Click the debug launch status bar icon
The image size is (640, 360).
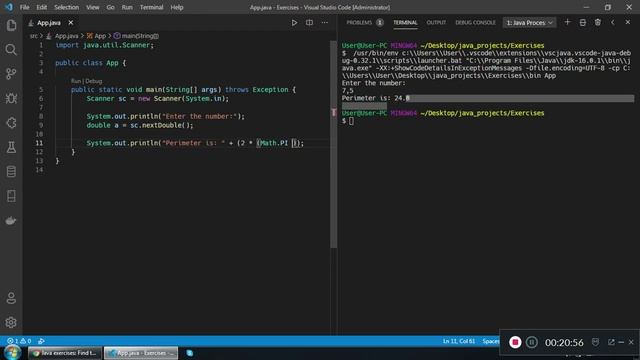pos(41,341)
